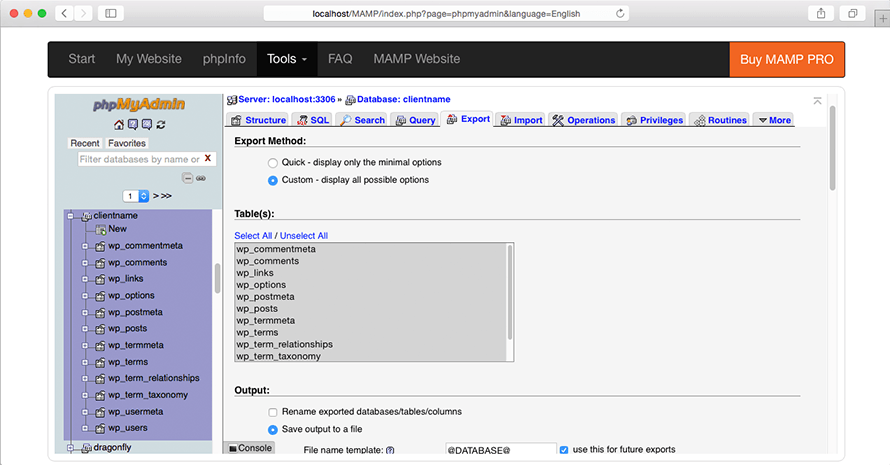Image resolution: width=890 pixels, height=465 pixels.
Task: Expand the wp_links tree node
Action: click(85, 279)
